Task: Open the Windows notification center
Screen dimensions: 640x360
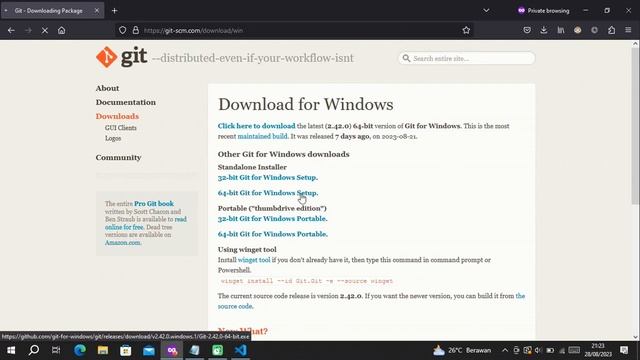Action: (x=624, y=350)
